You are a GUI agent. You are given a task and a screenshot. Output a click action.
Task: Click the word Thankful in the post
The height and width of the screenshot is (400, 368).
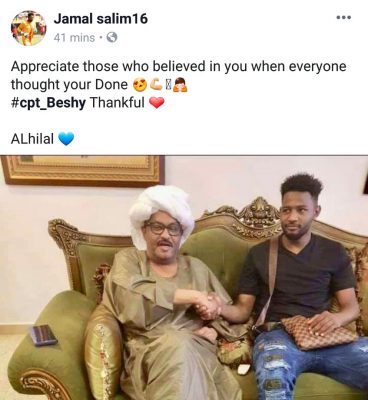point(117,103)
